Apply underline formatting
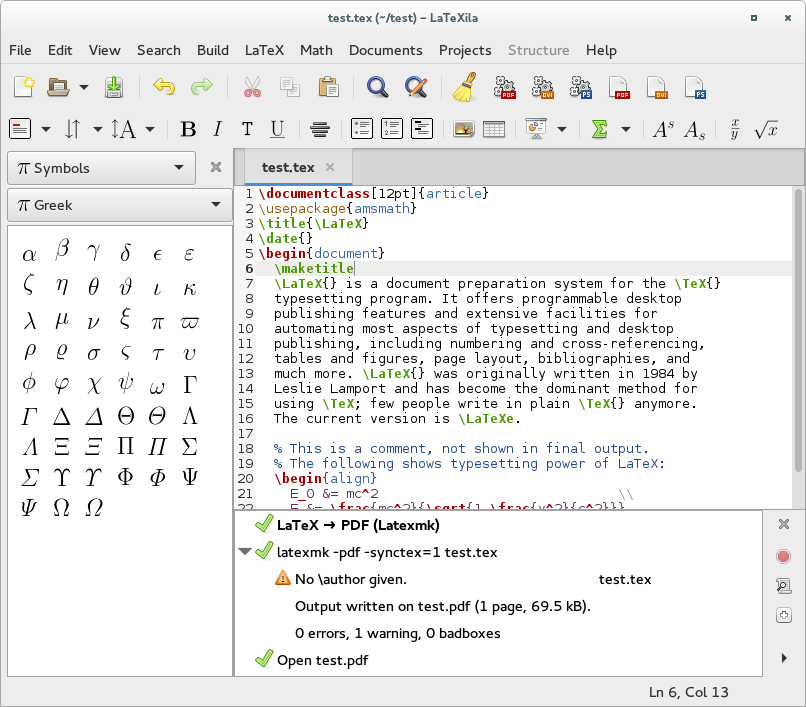This screenshot has width=806, height=707. tap(278, 129)
